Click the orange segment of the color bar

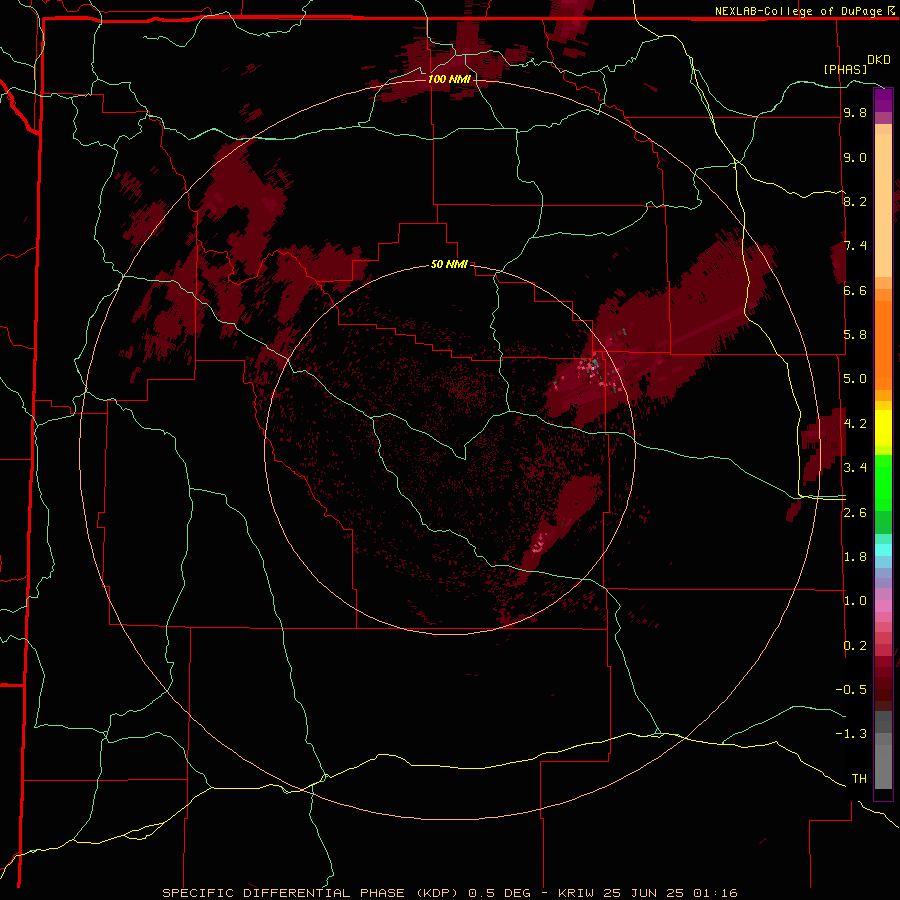(x=883, y=346)
